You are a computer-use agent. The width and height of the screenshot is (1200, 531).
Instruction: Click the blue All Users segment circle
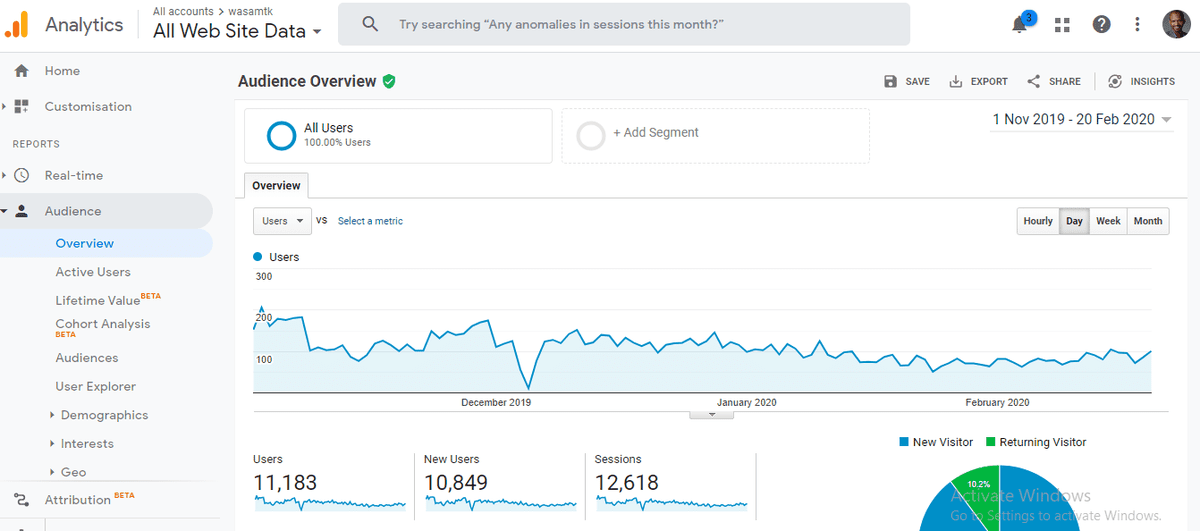coord(281,136)
